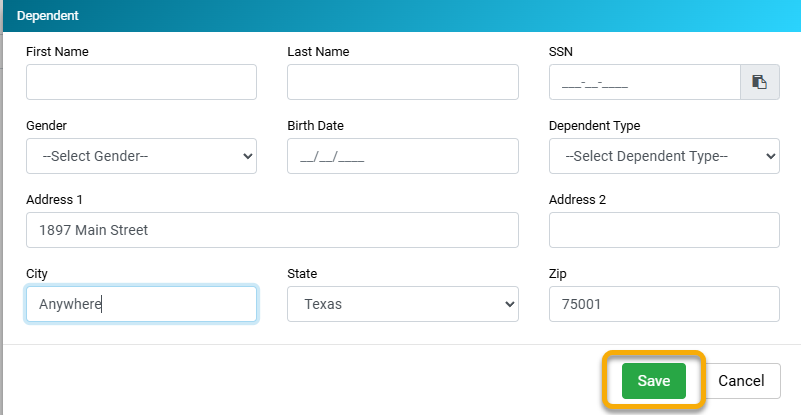Click the Address 1 label text
The image size is (801, 415).
(x=54, y=200)
